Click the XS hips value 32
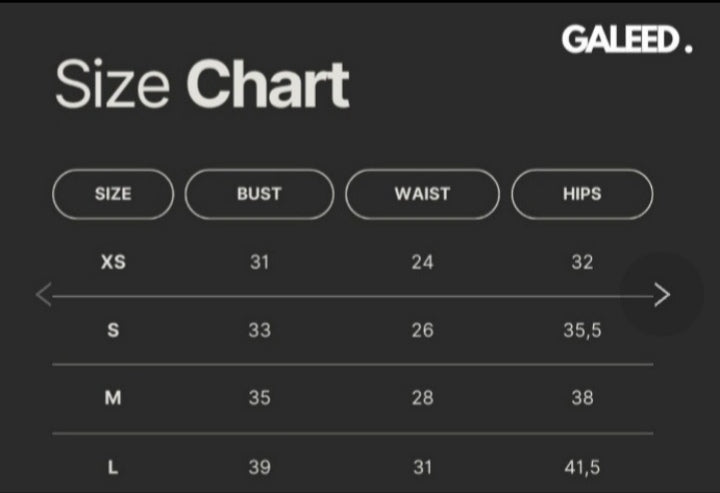Viewport: 720px width, 493px height. [582, 262]
